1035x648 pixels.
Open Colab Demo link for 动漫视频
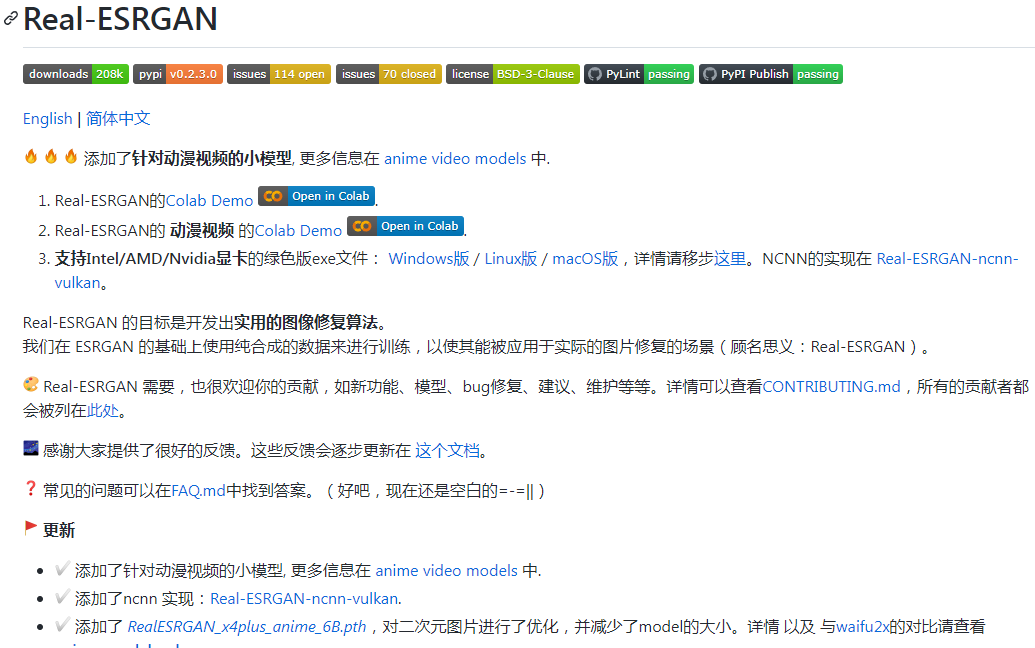[x=298, y=230]
